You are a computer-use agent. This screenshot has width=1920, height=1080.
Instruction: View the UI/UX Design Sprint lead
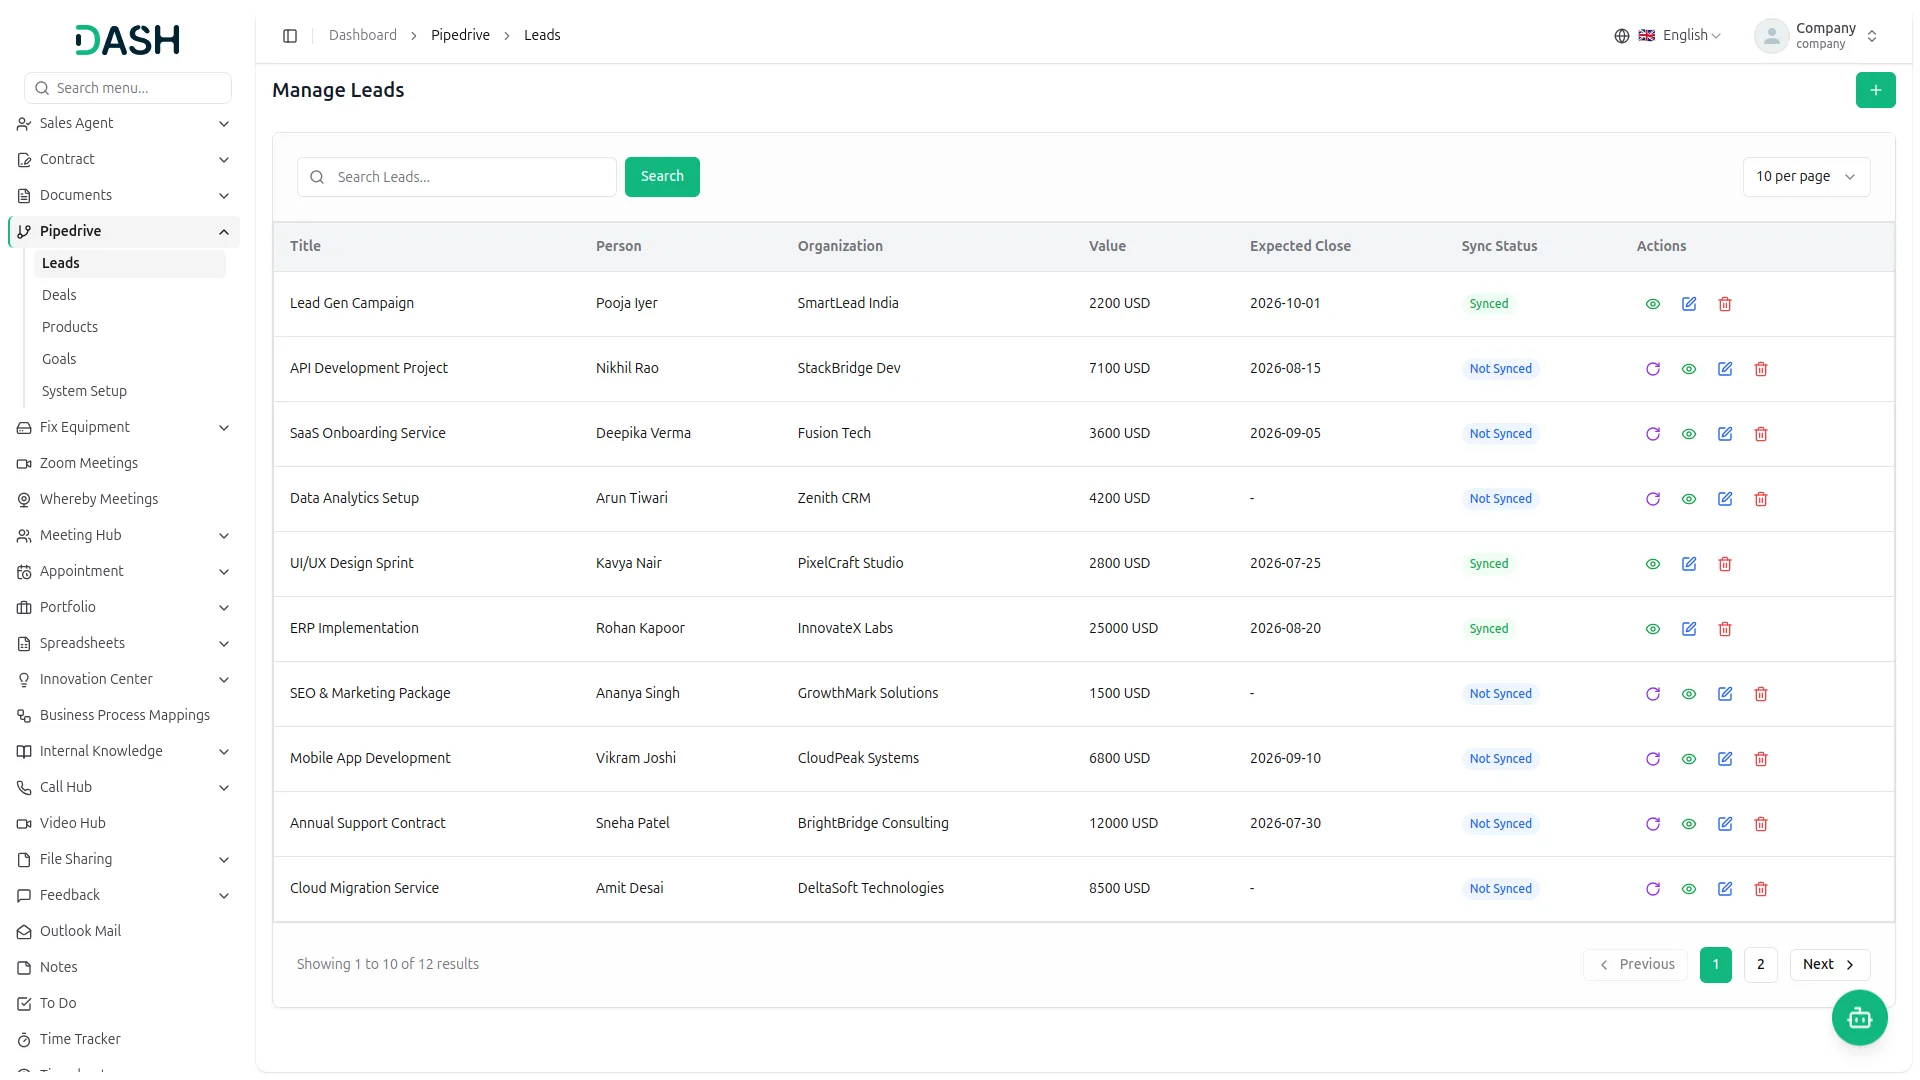(1653, 564)
